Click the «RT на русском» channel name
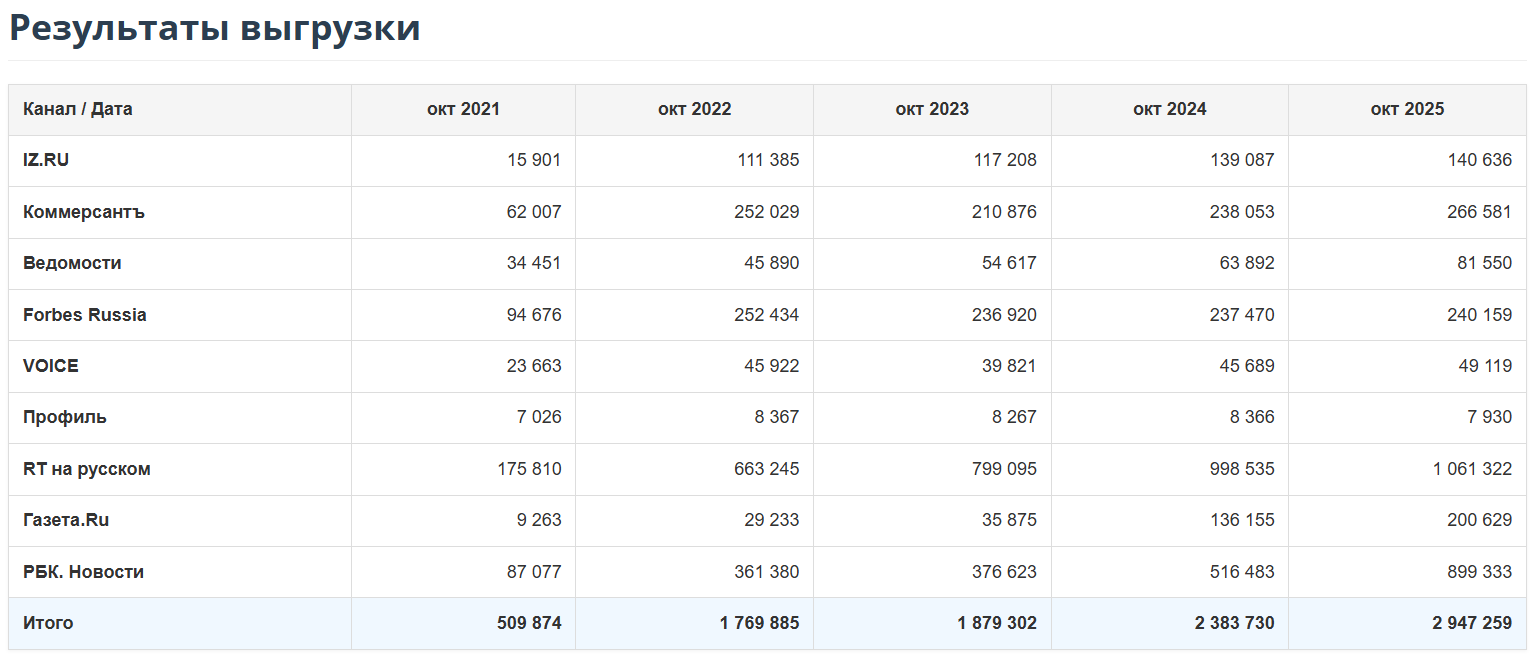This screenshot has width=1536, height=660. tap(86, 469)
